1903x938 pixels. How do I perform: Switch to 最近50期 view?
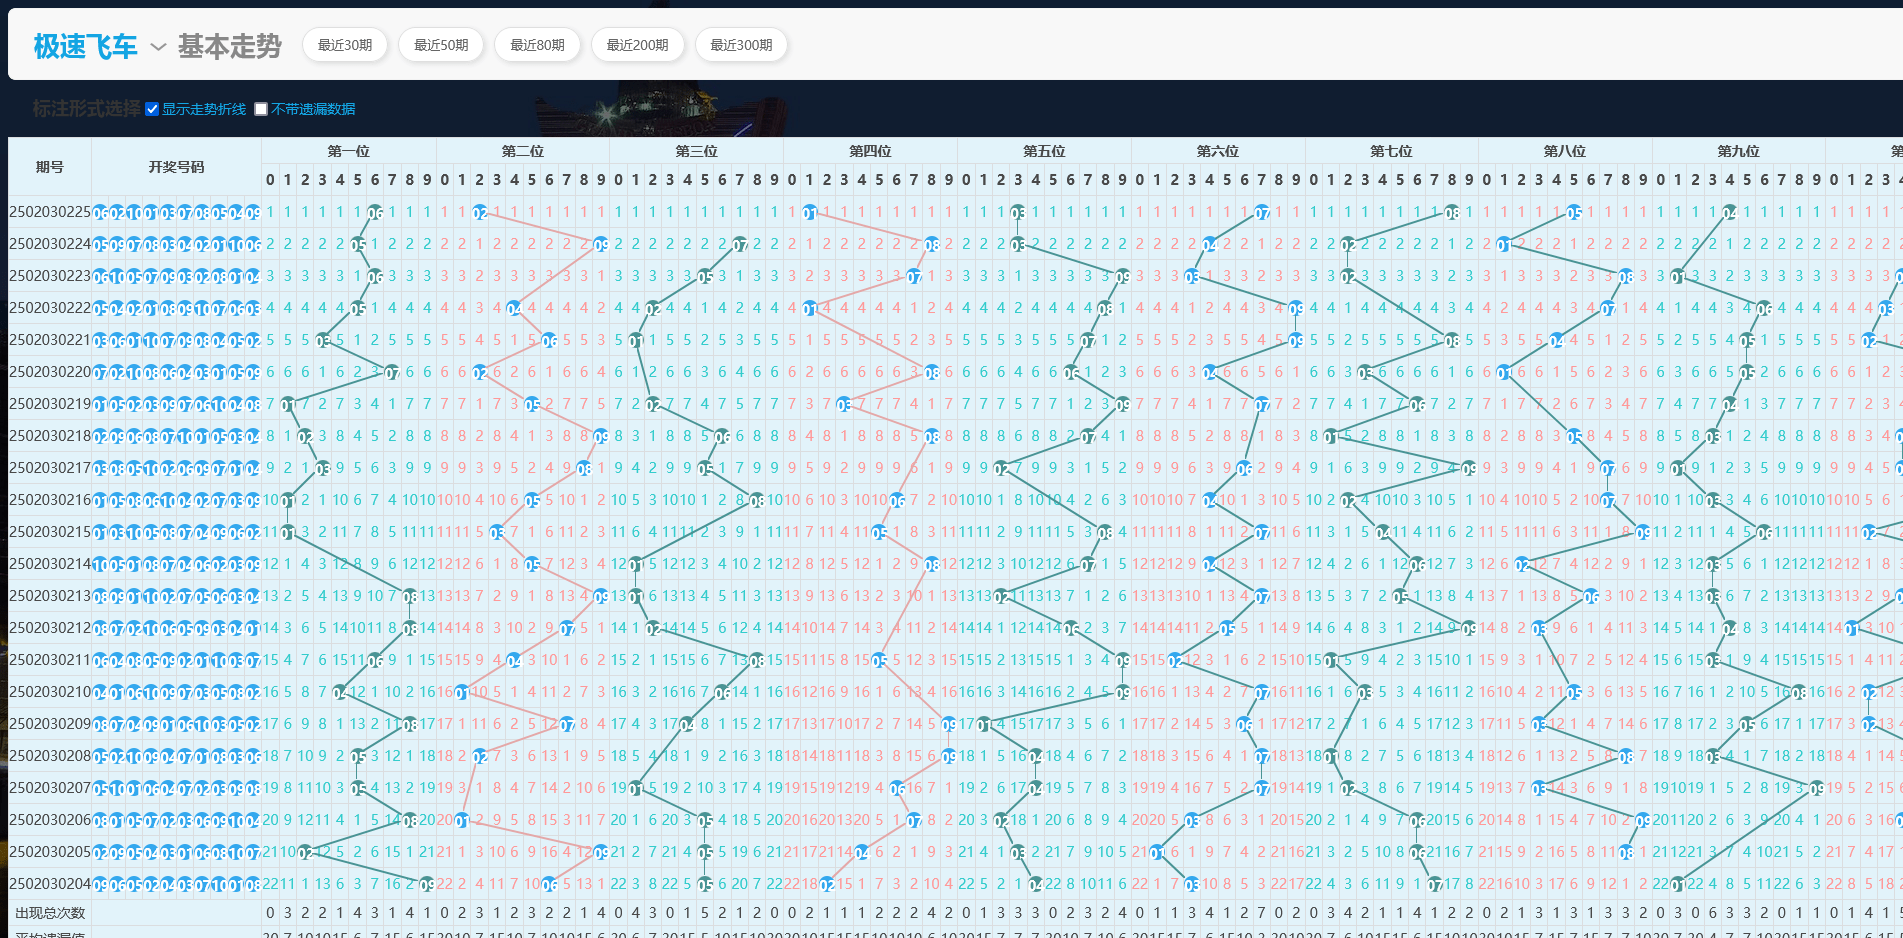pos(441,45)
